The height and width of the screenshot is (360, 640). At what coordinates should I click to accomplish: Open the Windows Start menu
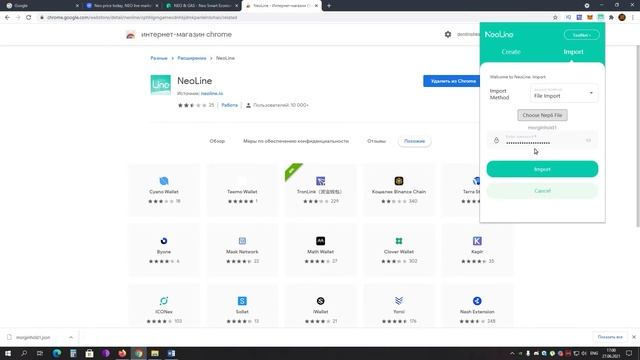tap(7, 353)
